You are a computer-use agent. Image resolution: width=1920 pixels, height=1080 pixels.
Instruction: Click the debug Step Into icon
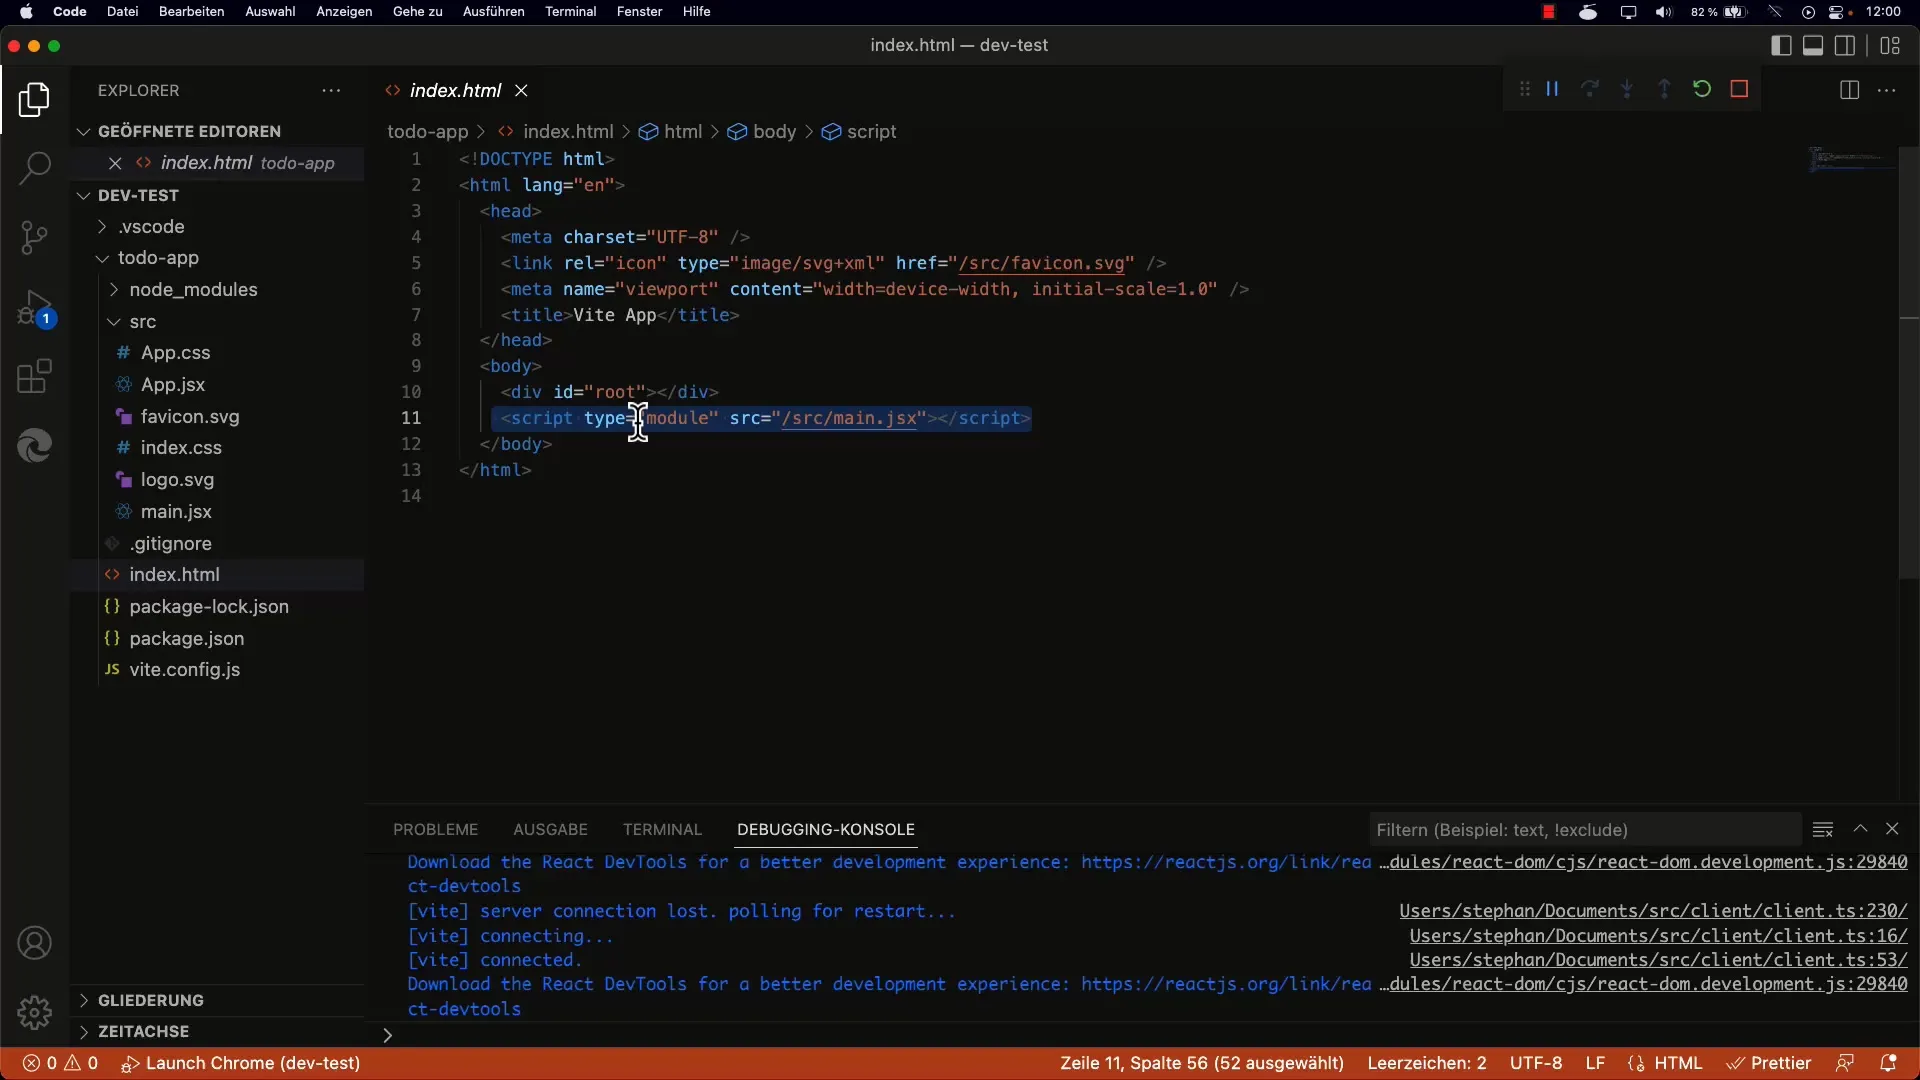coord(1627,89)
